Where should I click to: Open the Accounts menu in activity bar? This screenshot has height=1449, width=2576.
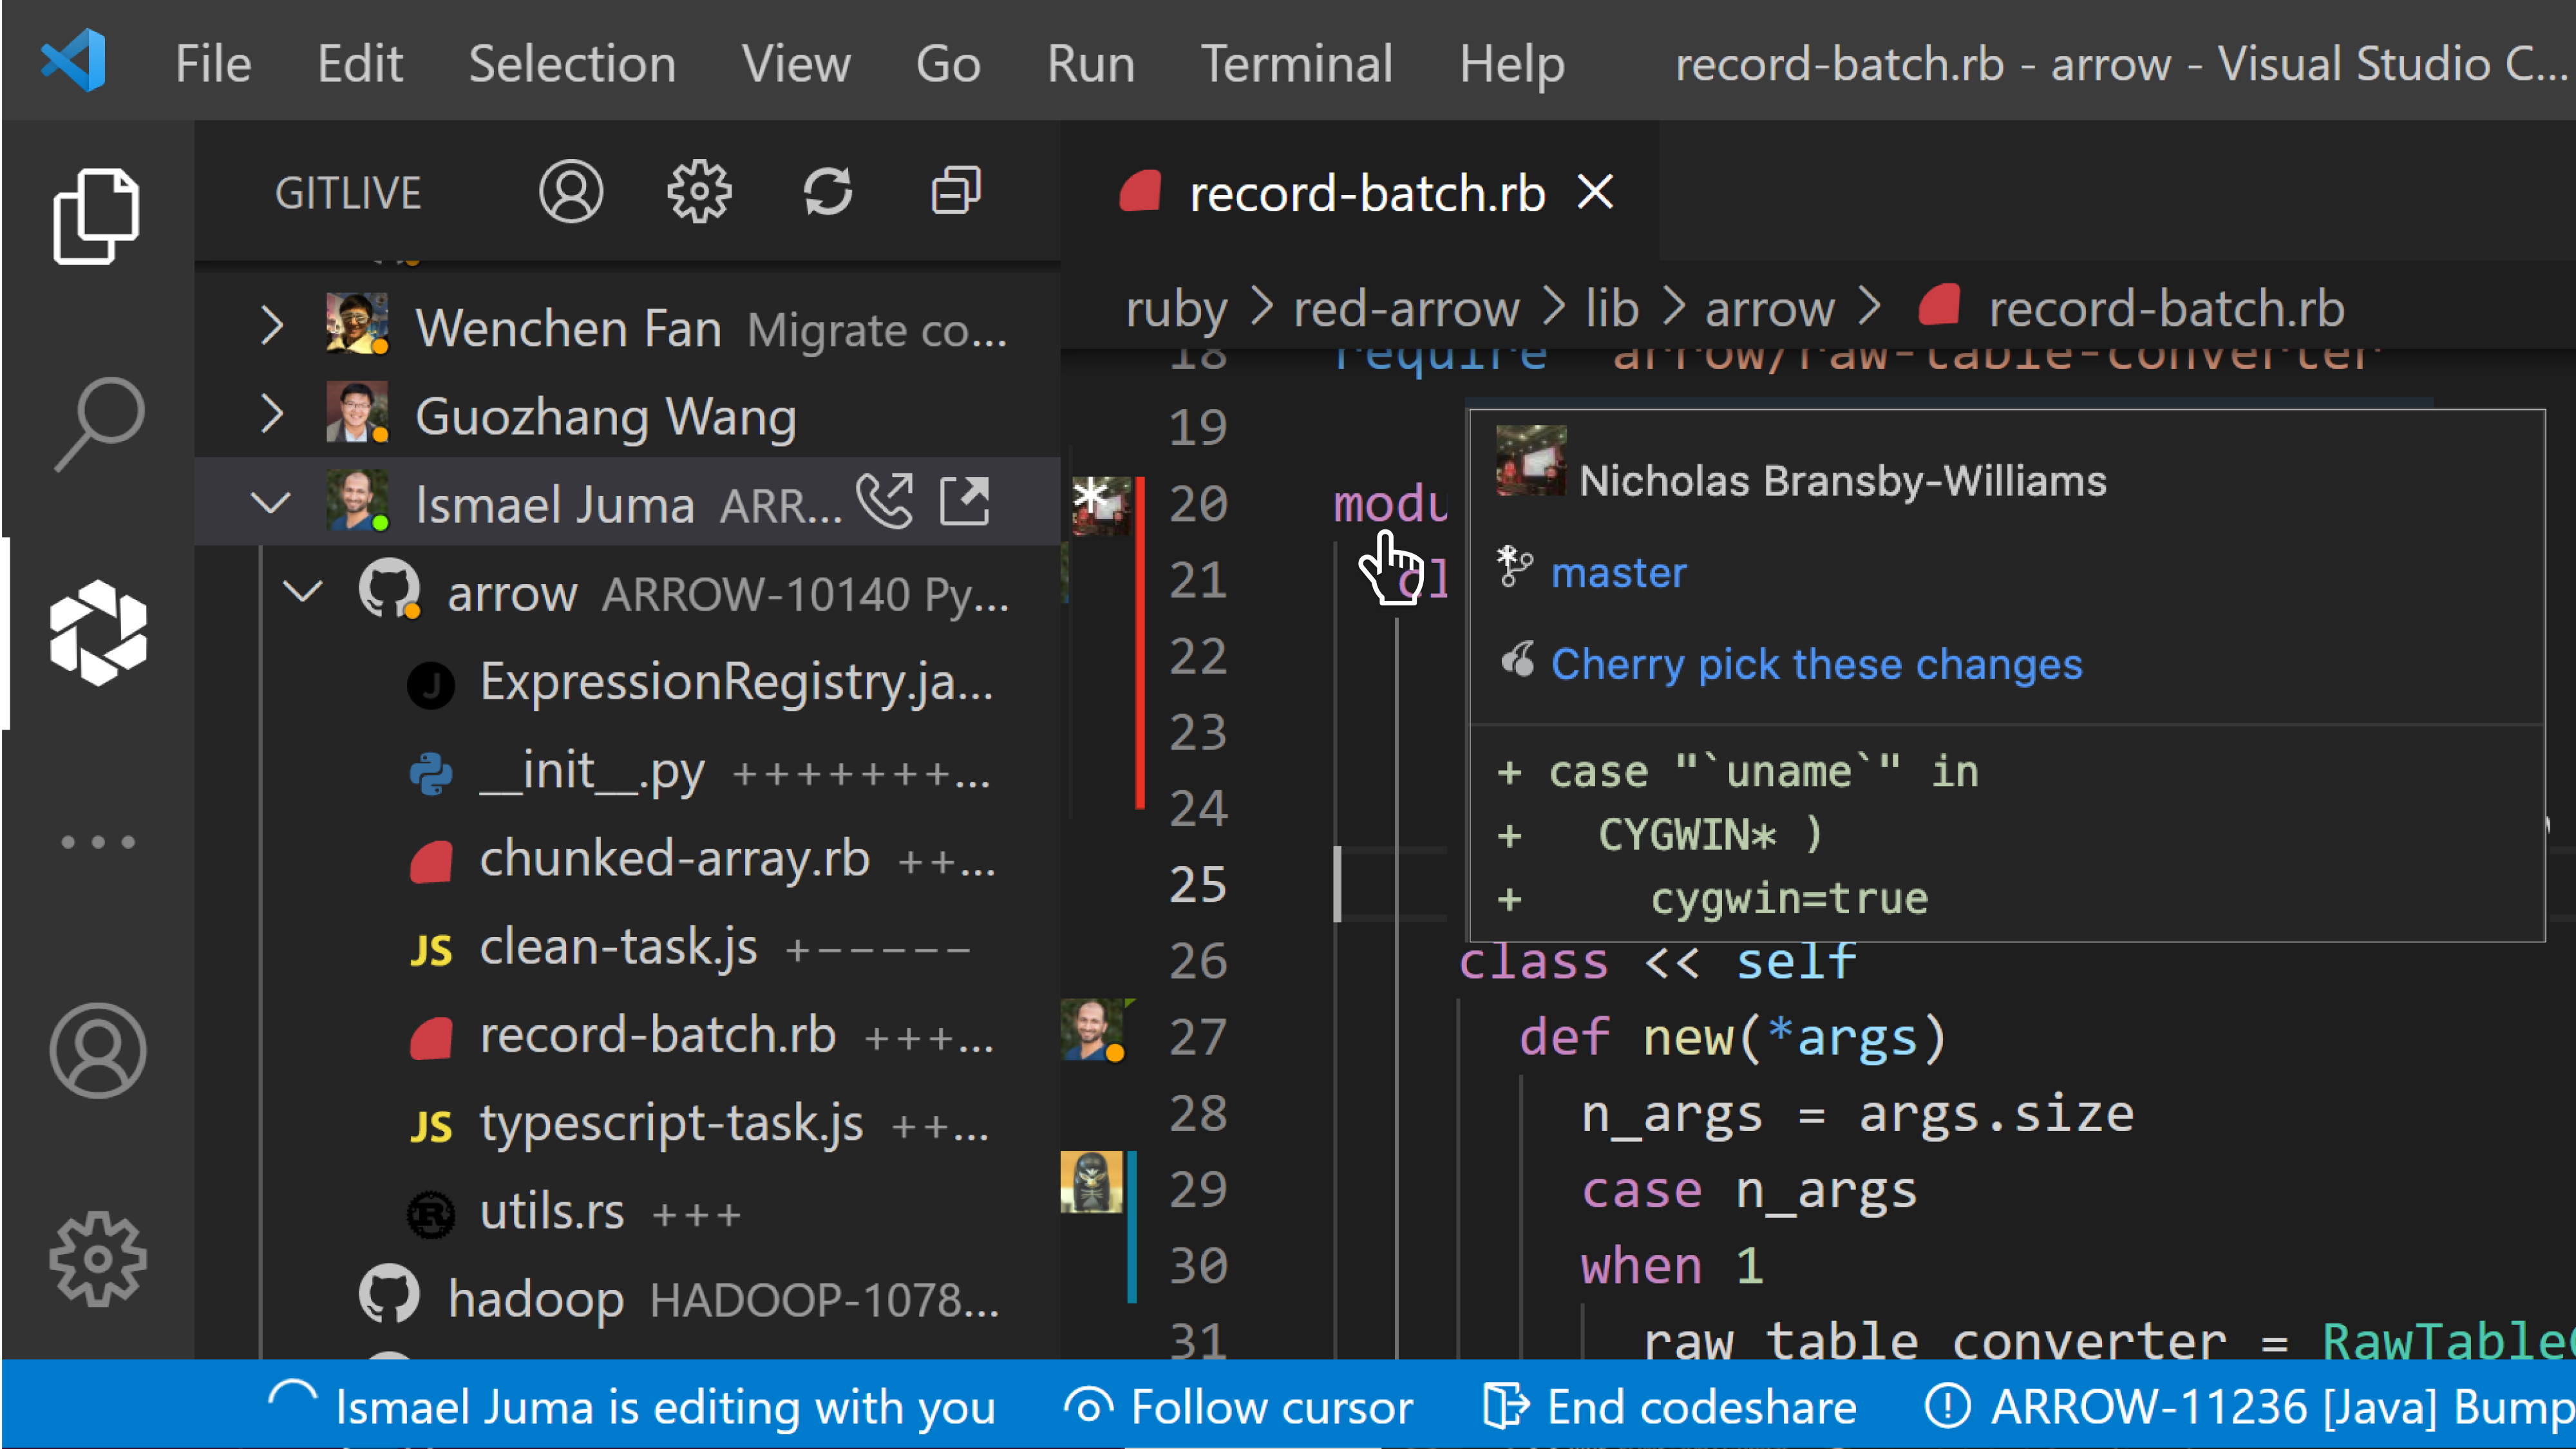click(98, 1051)
